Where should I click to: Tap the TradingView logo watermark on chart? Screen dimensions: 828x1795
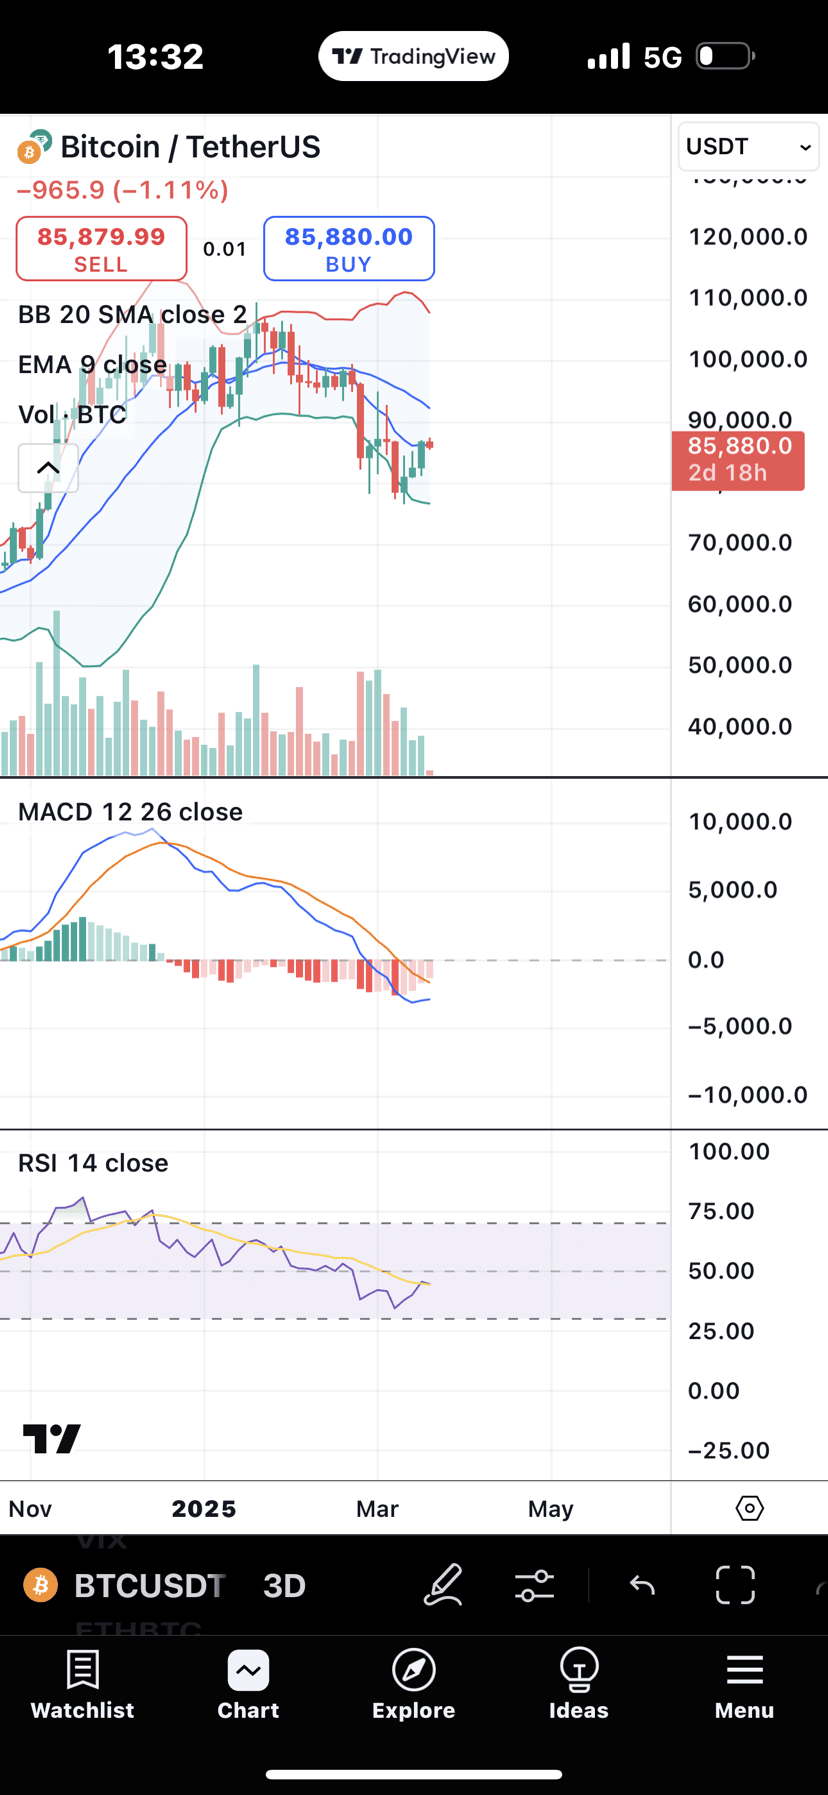pos(51,1438)
